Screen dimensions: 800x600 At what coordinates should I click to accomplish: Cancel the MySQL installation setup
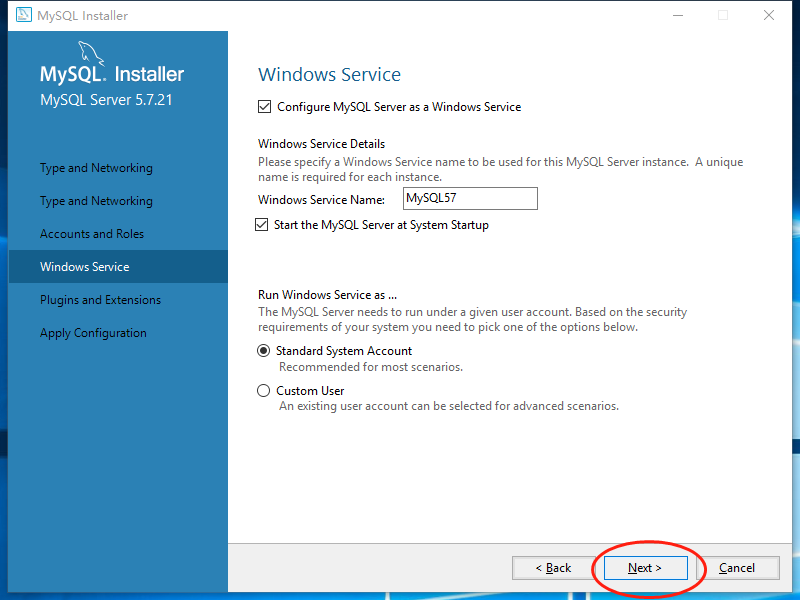point(737,568)
